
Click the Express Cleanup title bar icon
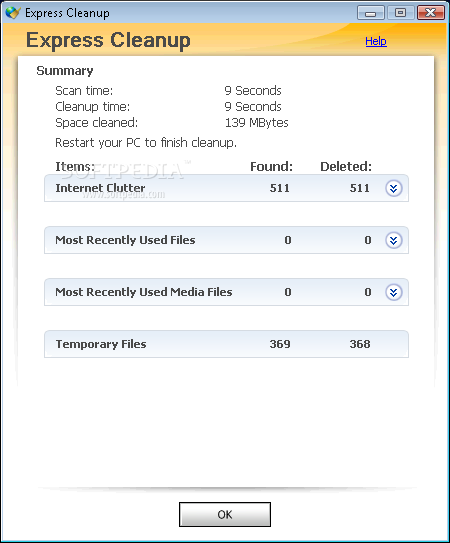point(13,13)
